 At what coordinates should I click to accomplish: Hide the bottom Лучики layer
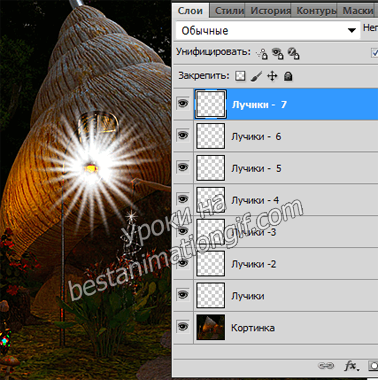(183, 295)
